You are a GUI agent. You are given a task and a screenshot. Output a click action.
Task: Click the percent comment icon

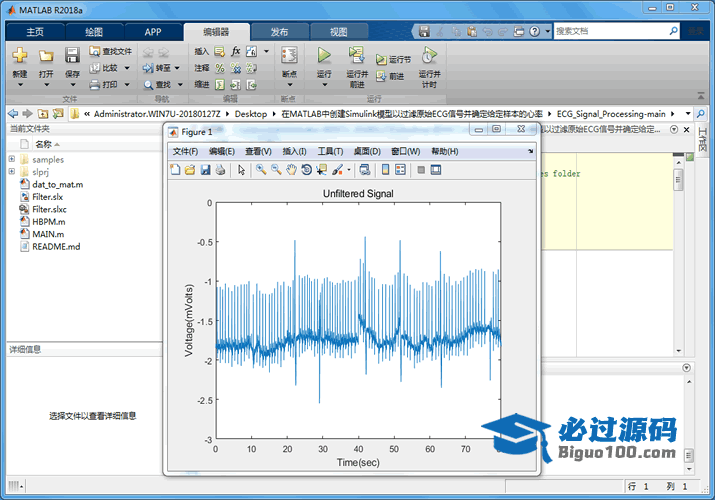click(220, 68)
